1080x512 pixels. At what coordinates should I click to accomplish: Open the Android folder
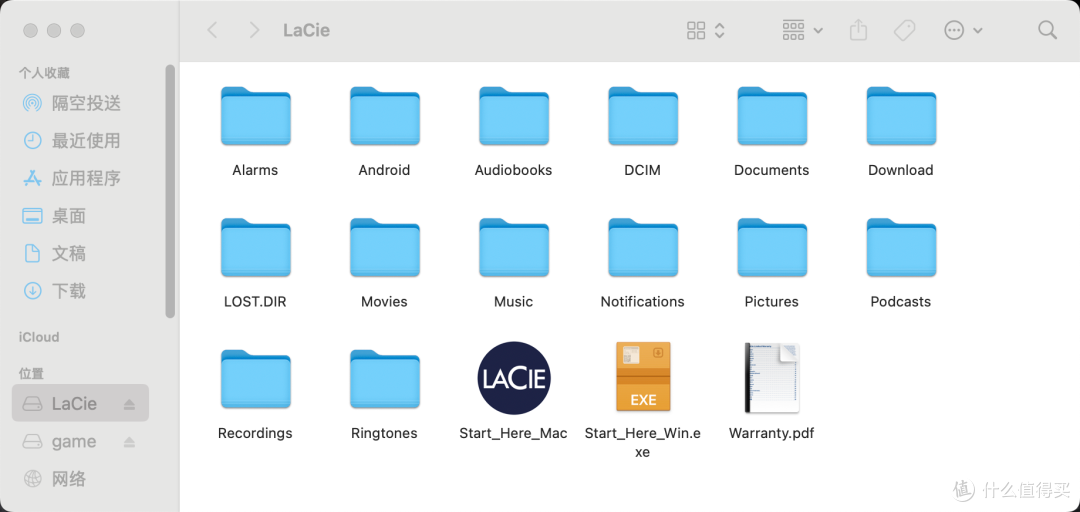tap(384, 116)
